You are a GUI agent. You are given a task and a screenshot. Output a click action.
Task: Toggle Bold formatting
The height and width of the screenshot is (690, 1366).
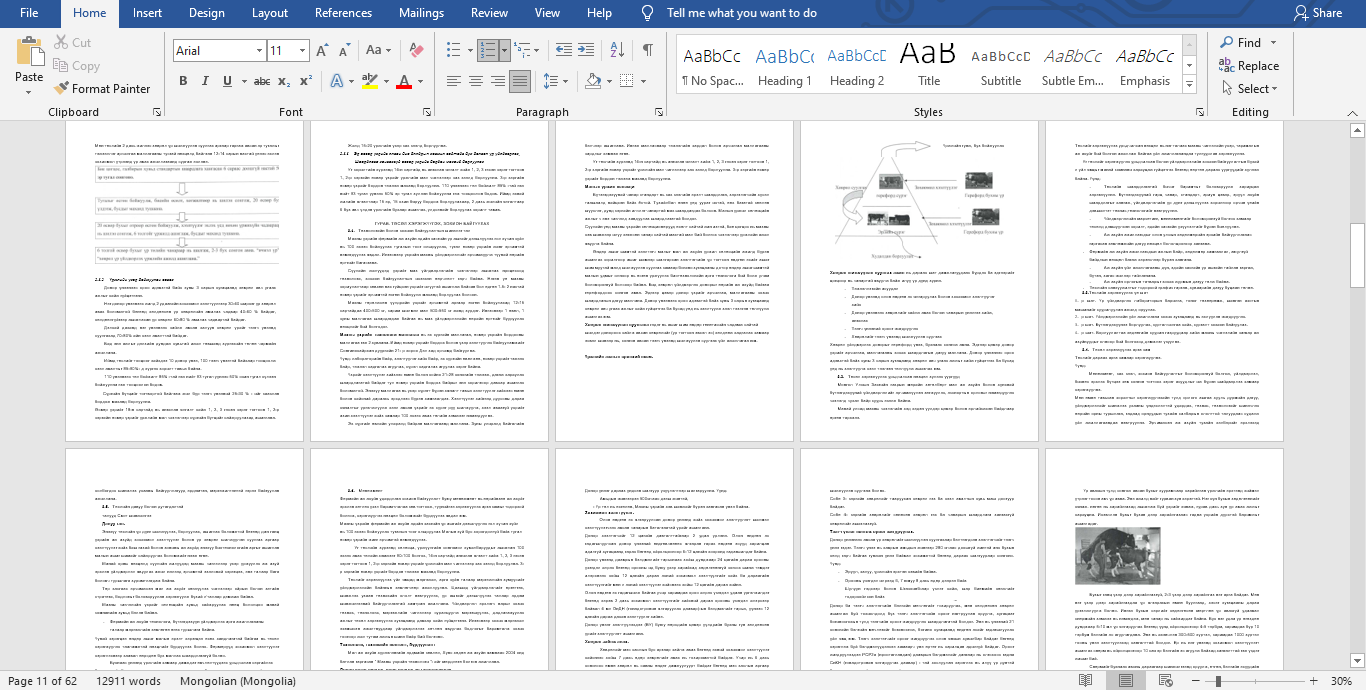coord(183,81)
